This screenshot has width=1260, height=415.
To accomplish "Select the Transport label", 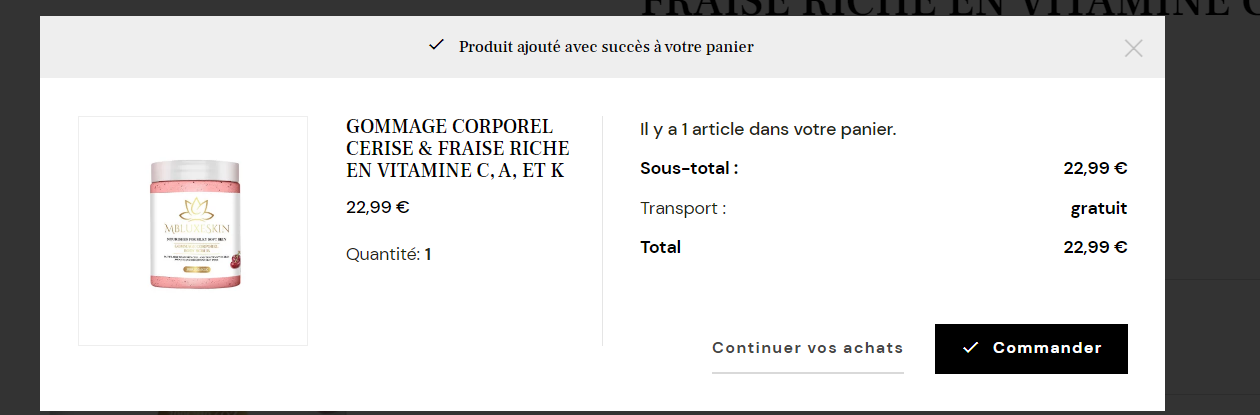I will [683, 208].
